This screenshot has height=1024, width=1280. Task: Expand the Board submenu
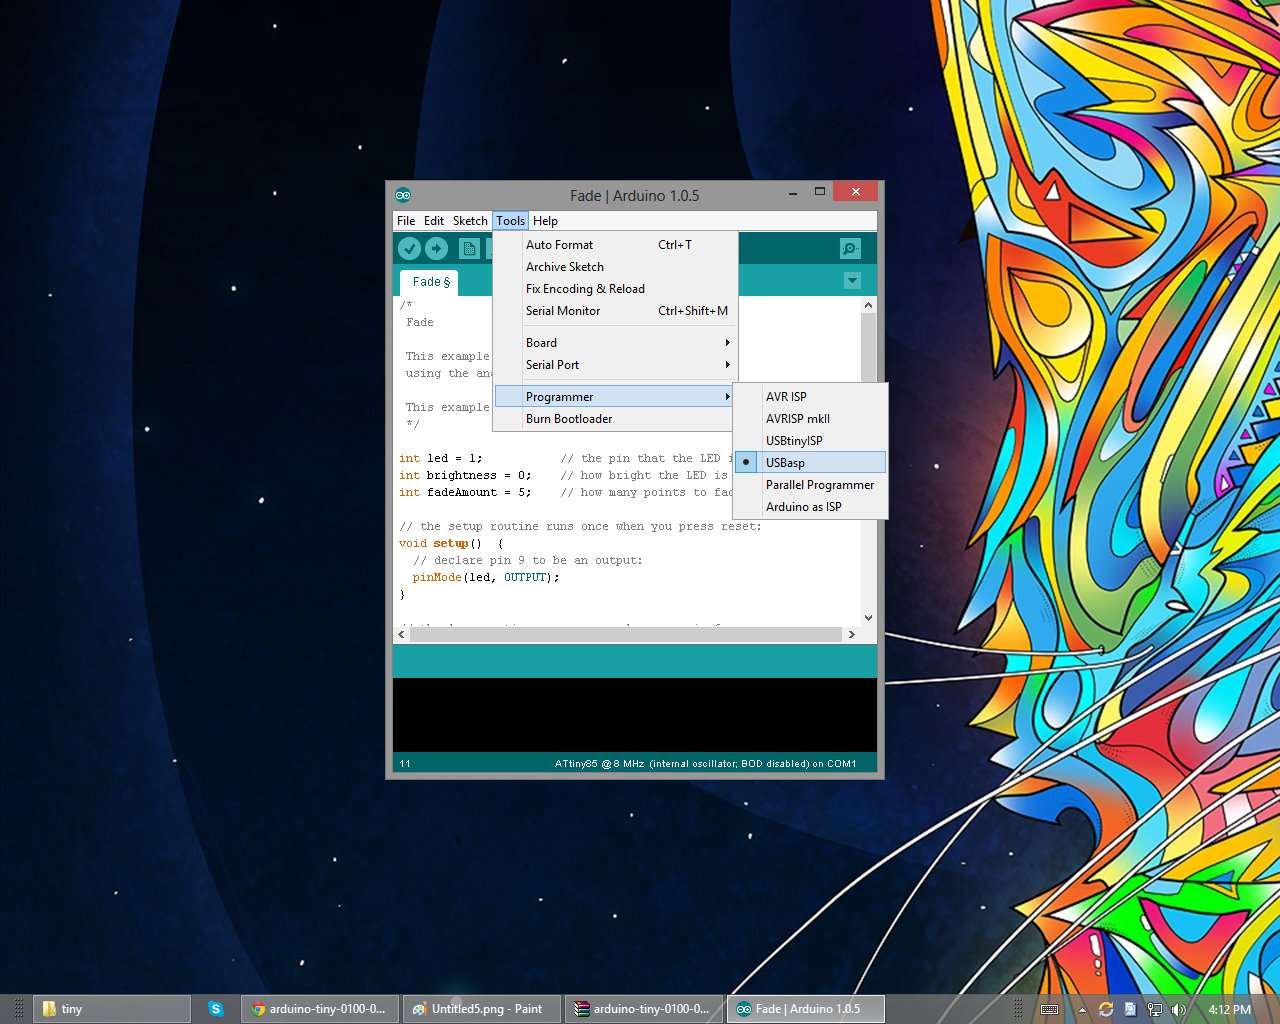pyautogui.click(x=616, y=343)
